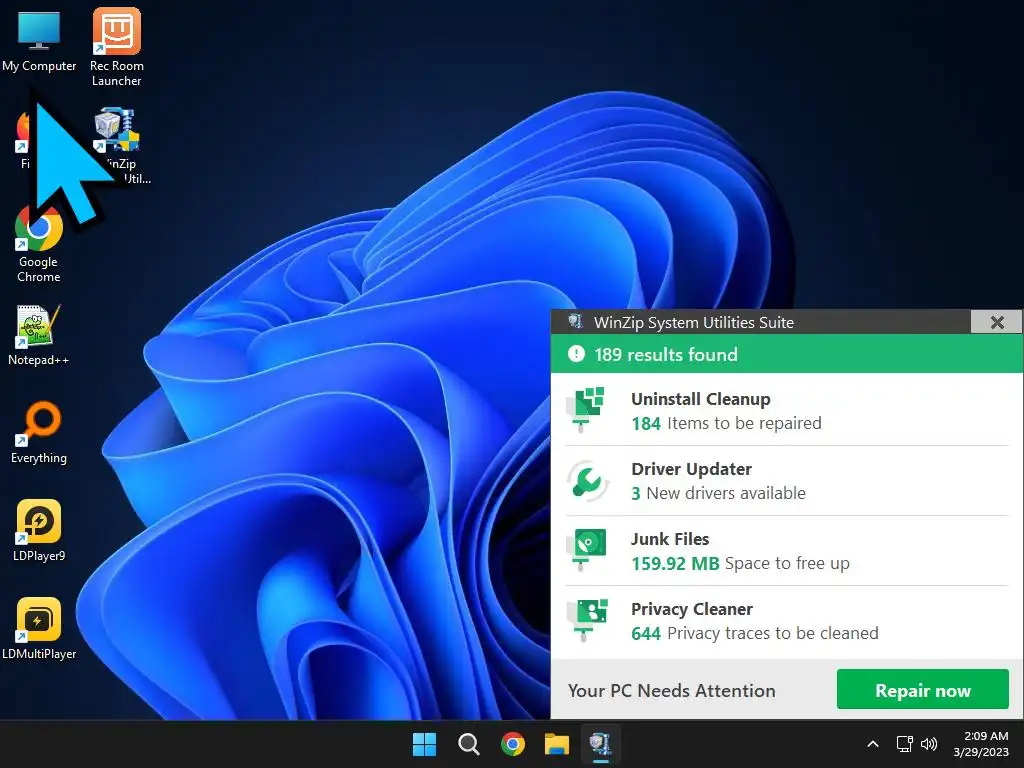Close the WinZip System Utilities Suite popup
Image resolution: width=1024 pixels, height=768 pixels.
(x=997, y=322)
